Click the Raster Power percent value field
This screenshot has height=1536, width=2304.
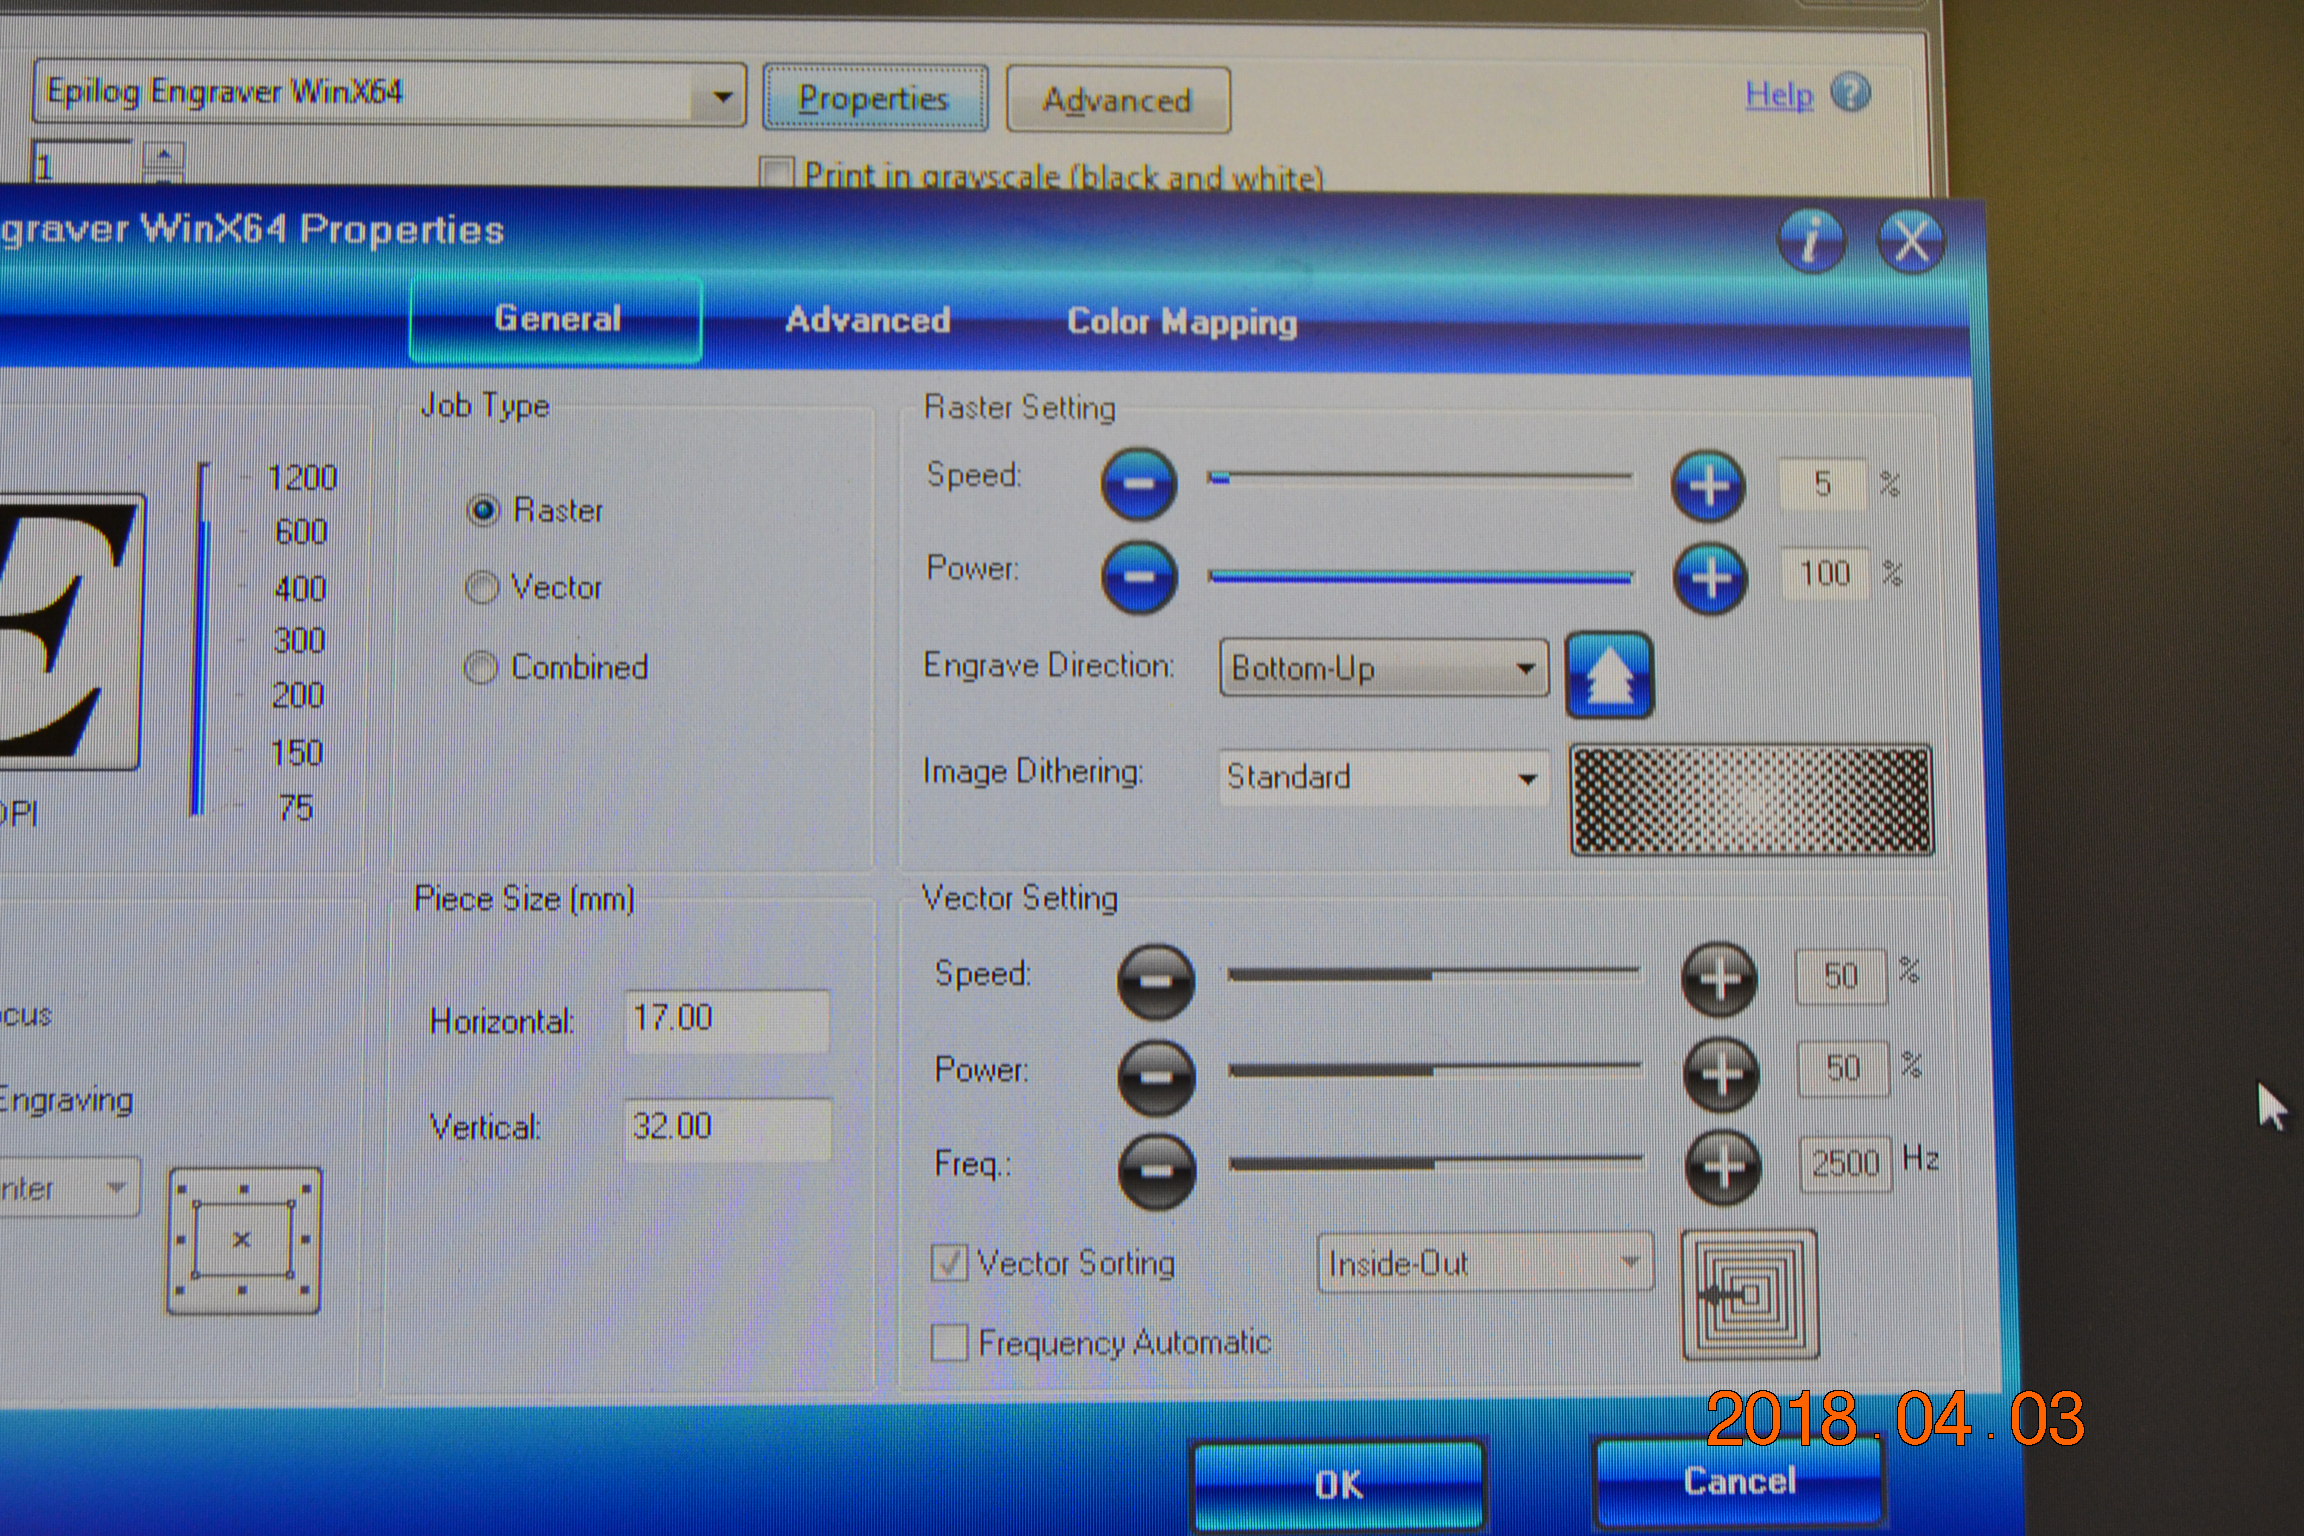pos(1825,574)
